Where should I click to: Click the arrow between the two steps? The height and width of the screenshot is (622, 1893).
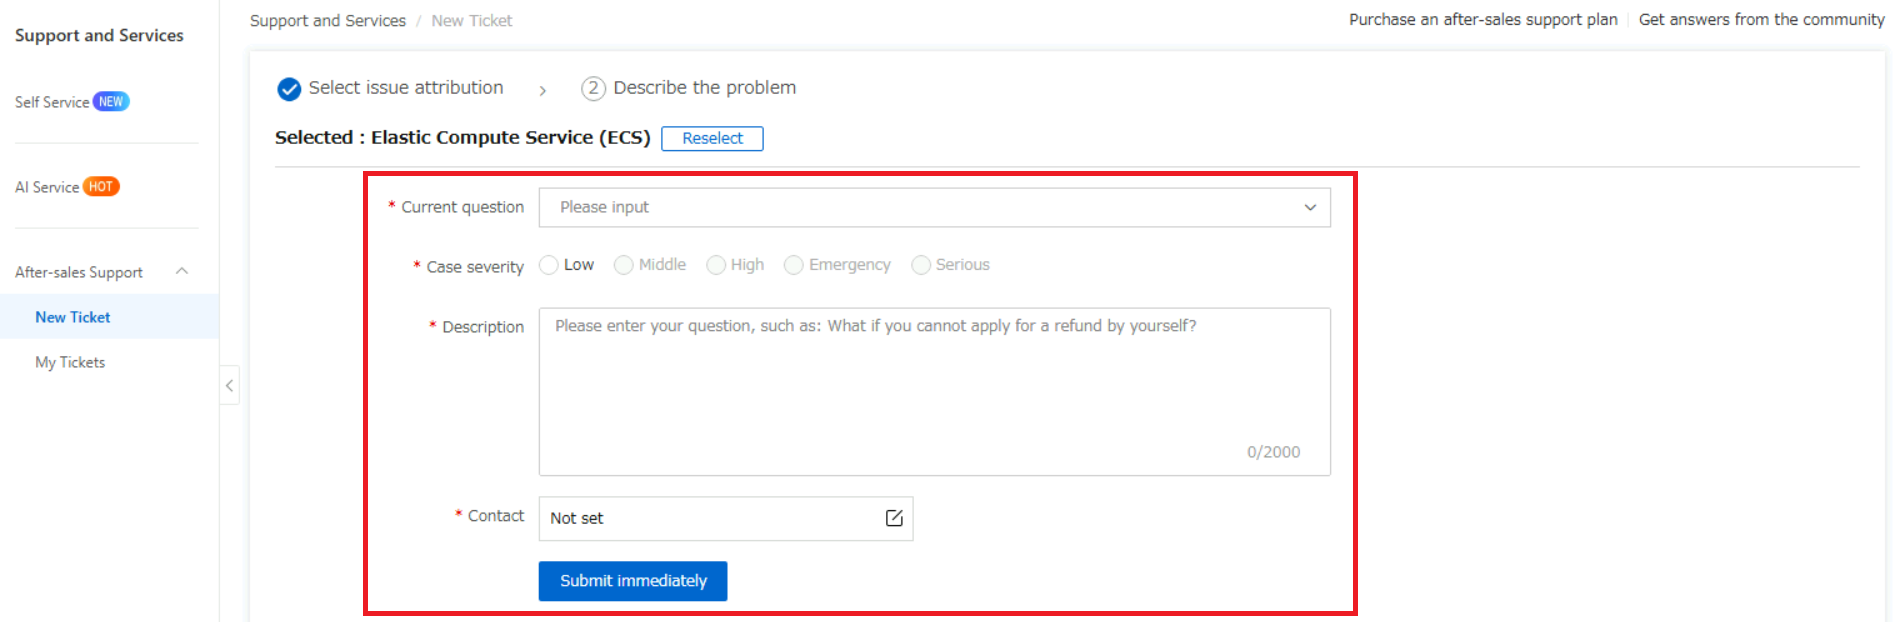pyautogui.click(x=543, y=90)
